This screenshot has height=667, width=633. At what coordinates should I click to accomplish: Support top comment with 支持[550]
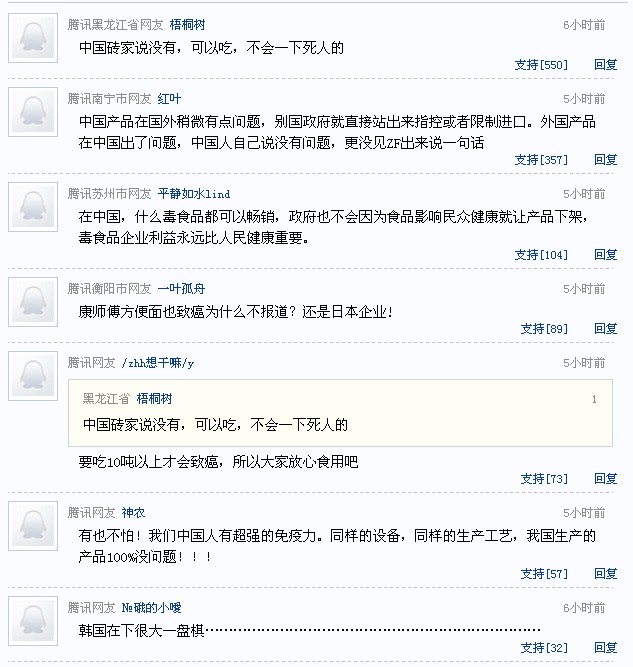541,65
